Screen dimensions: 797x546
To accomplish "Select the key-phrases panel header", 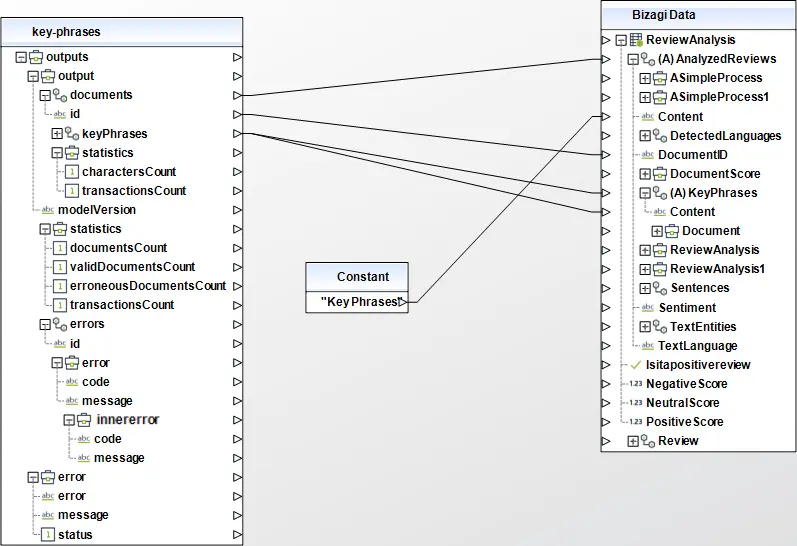I will click(x=122, y=32).
